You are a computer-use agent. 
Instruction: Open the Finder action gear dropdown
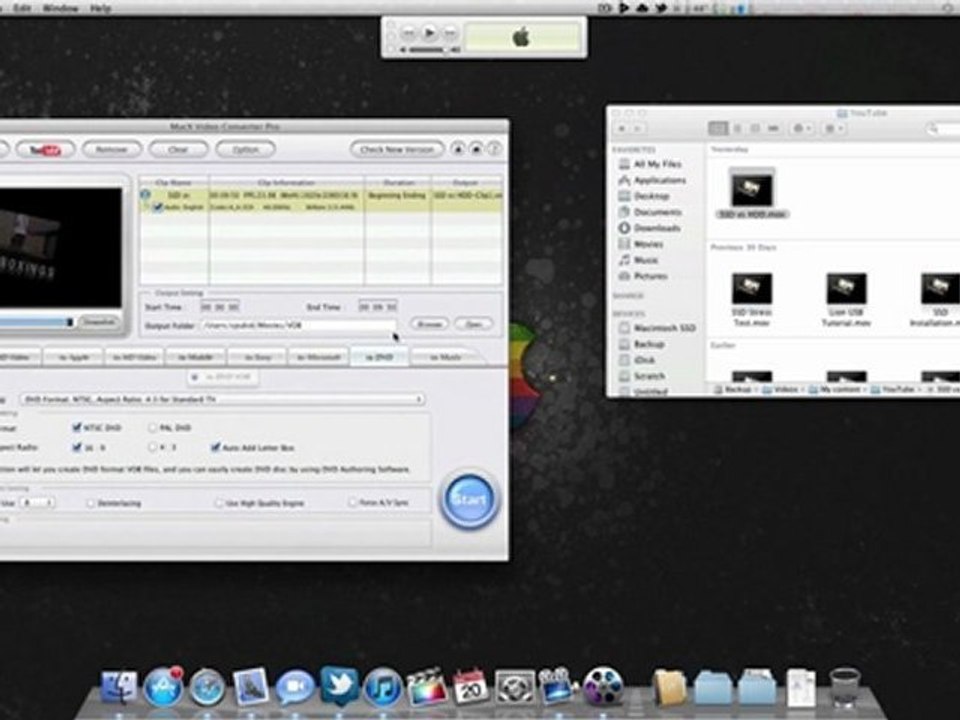[x=801, y=128]
